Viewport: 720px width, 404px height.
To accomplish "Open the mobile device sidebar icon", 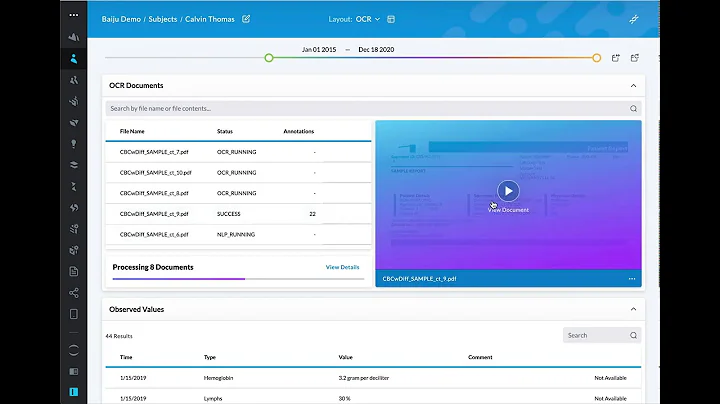I will (x=73, y=314).
